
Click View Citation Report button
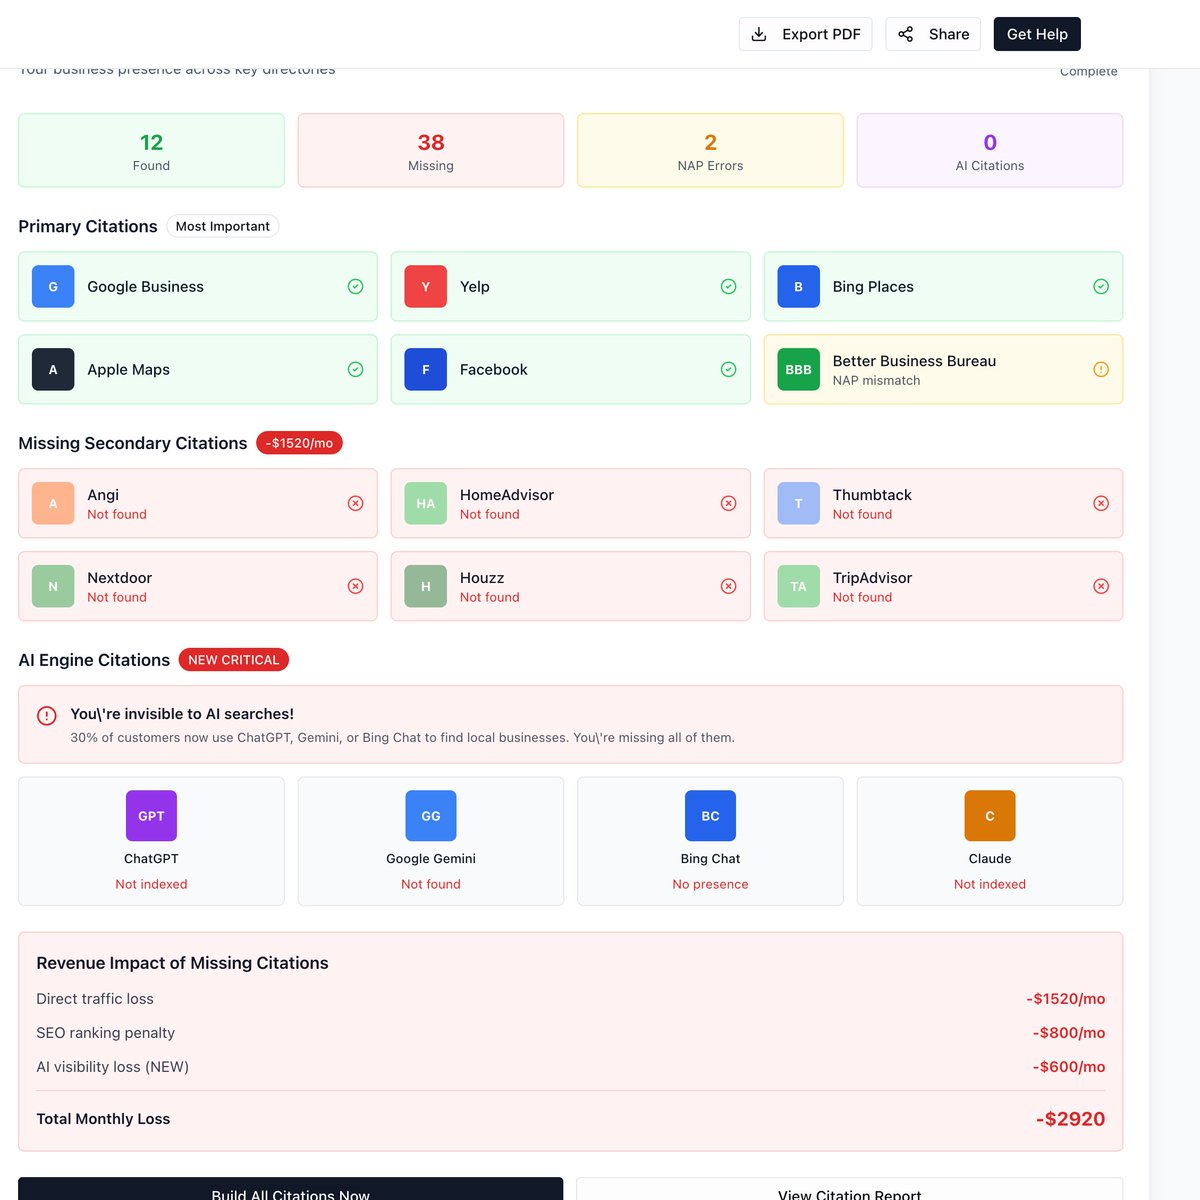click(850, 1189)
